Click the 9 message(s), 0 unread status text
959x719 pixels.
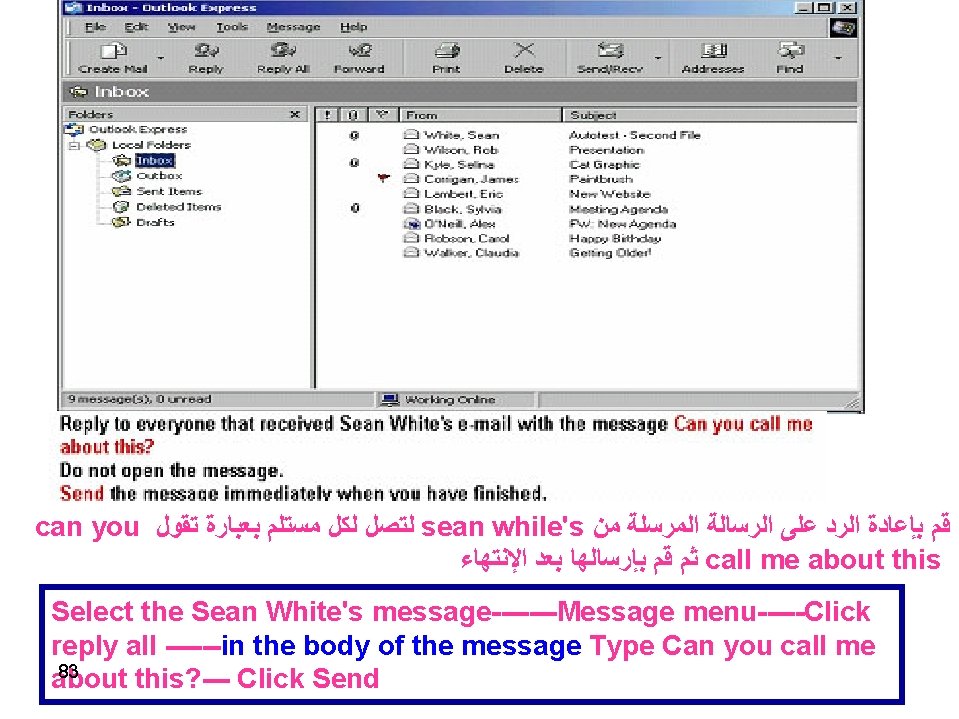point(139,399)
